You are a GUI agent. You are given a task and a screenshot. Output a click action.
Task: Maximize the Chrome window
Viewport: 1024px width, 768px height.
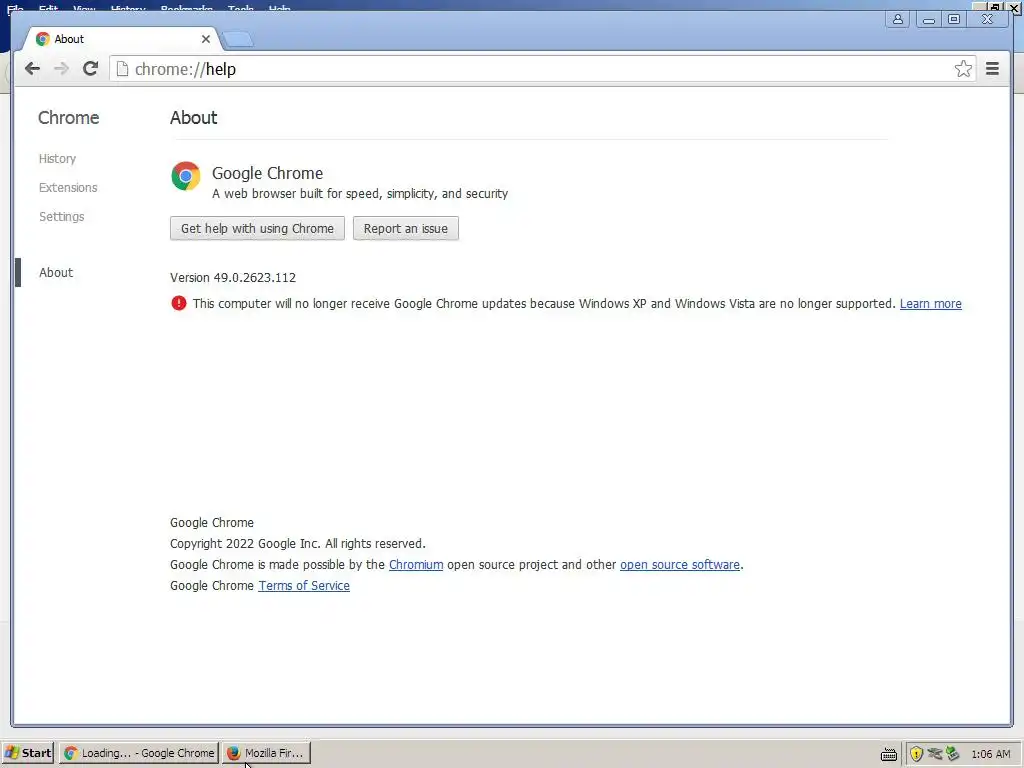click(954, 19)
